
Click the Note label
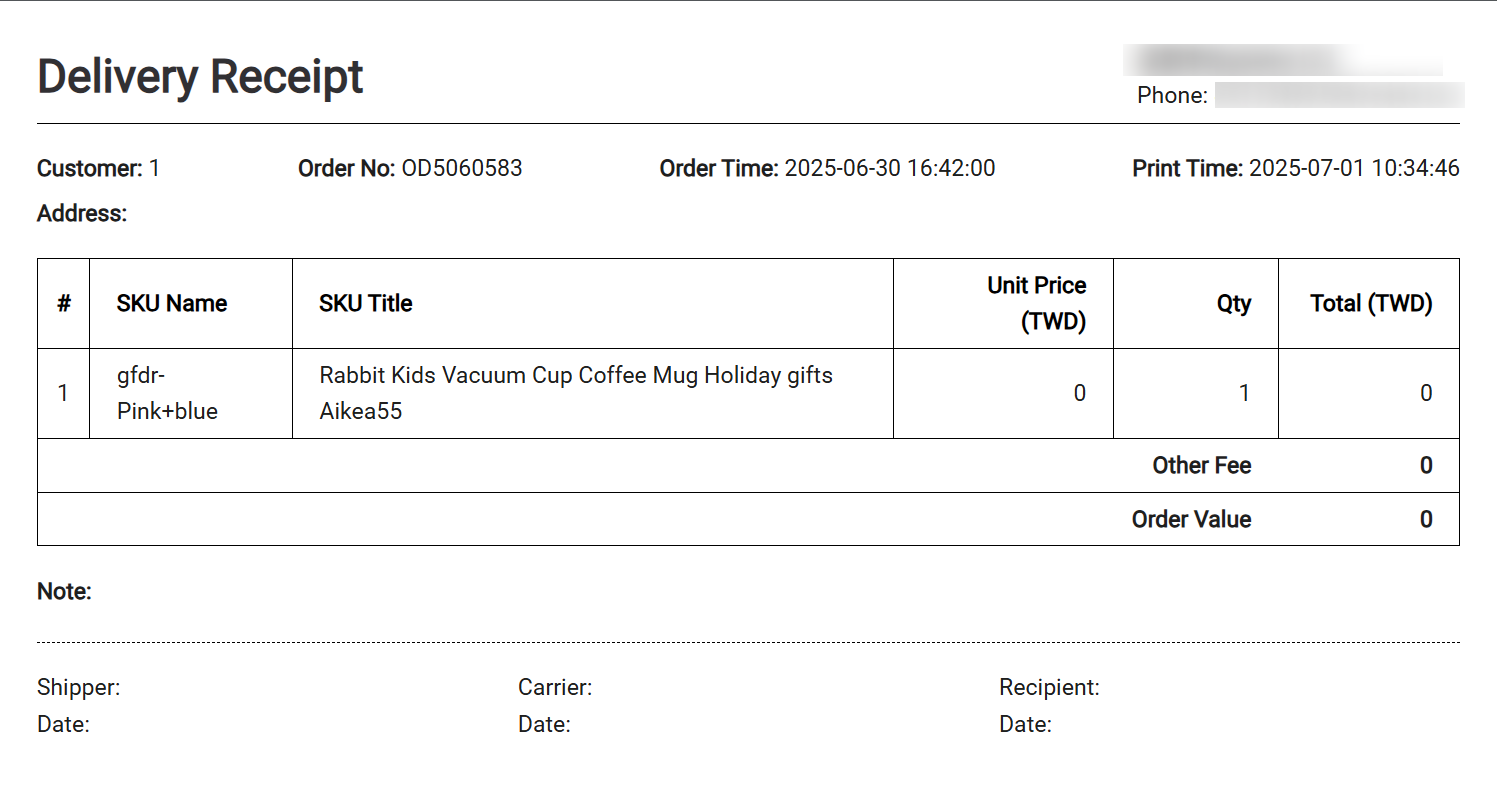(x=64, y=591)
